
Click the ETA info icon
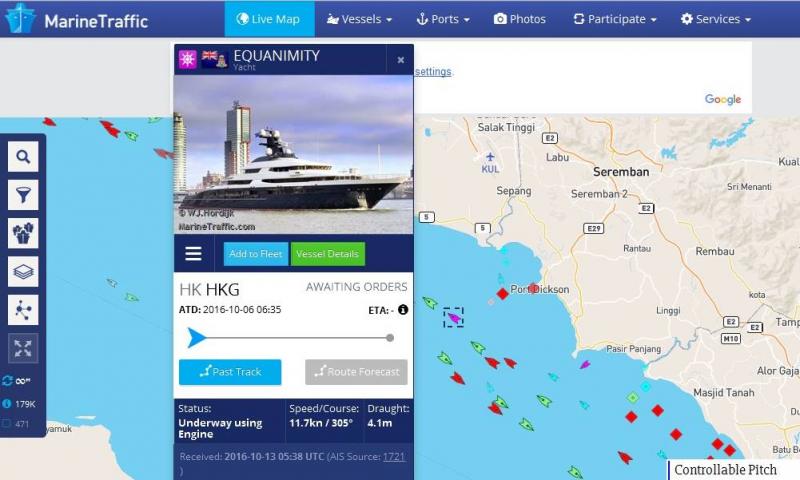(403, 310)
